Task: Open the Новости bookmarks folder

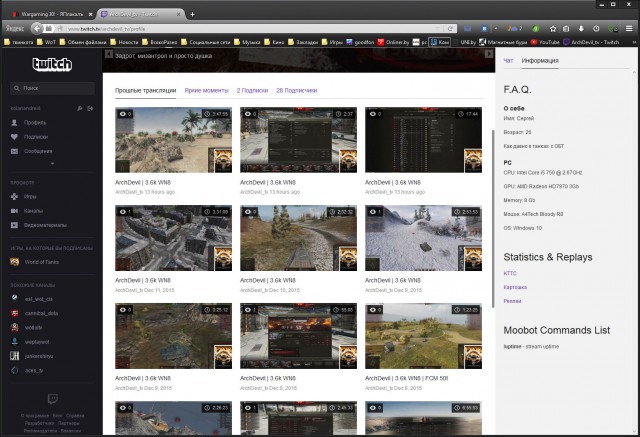Action: click(x=124, y=42)
